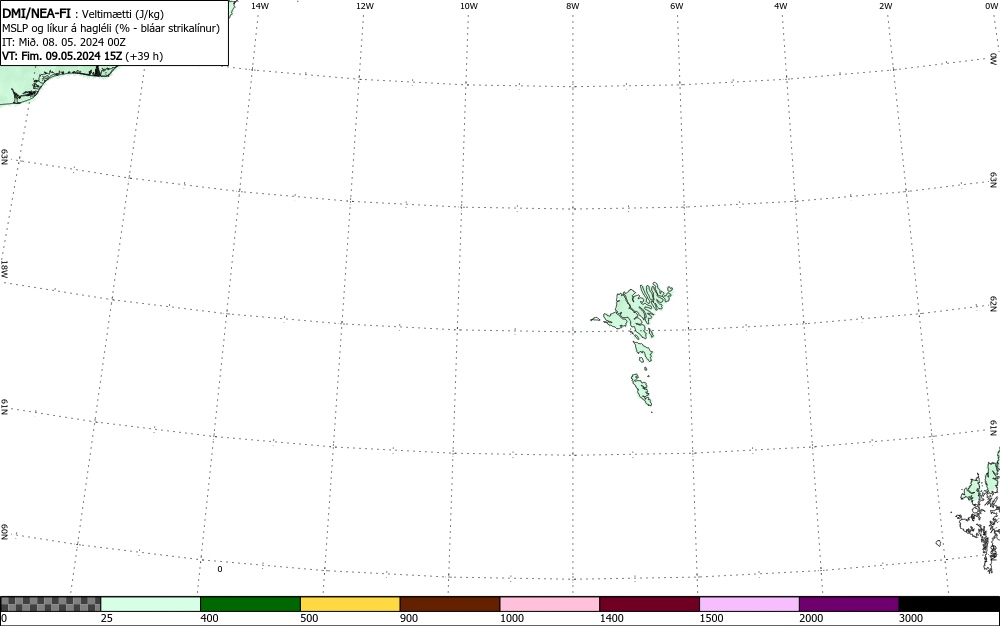Click the northern Faroe Islands main group
Viewport: 1000px width, 626px height.
click(x=631, y=310)
